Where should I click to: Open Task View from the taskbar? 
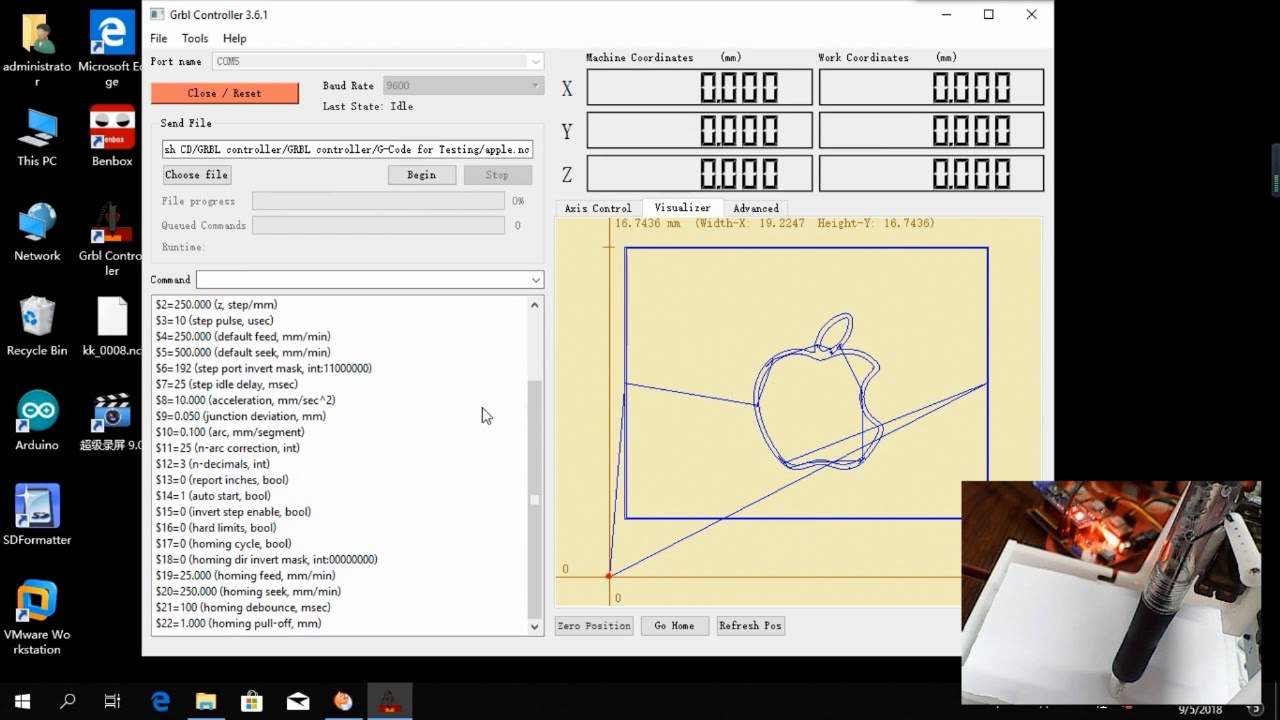(x=113, y=701)
